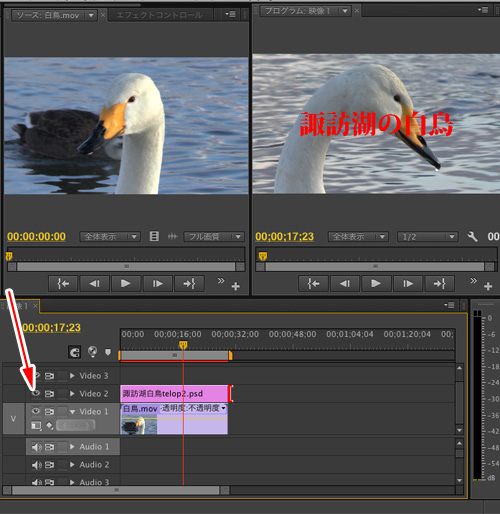Open Source monitor 全体表示 zoom dropdown
Image resolution: width=500 pixels, height=514 pixels.
110,237
